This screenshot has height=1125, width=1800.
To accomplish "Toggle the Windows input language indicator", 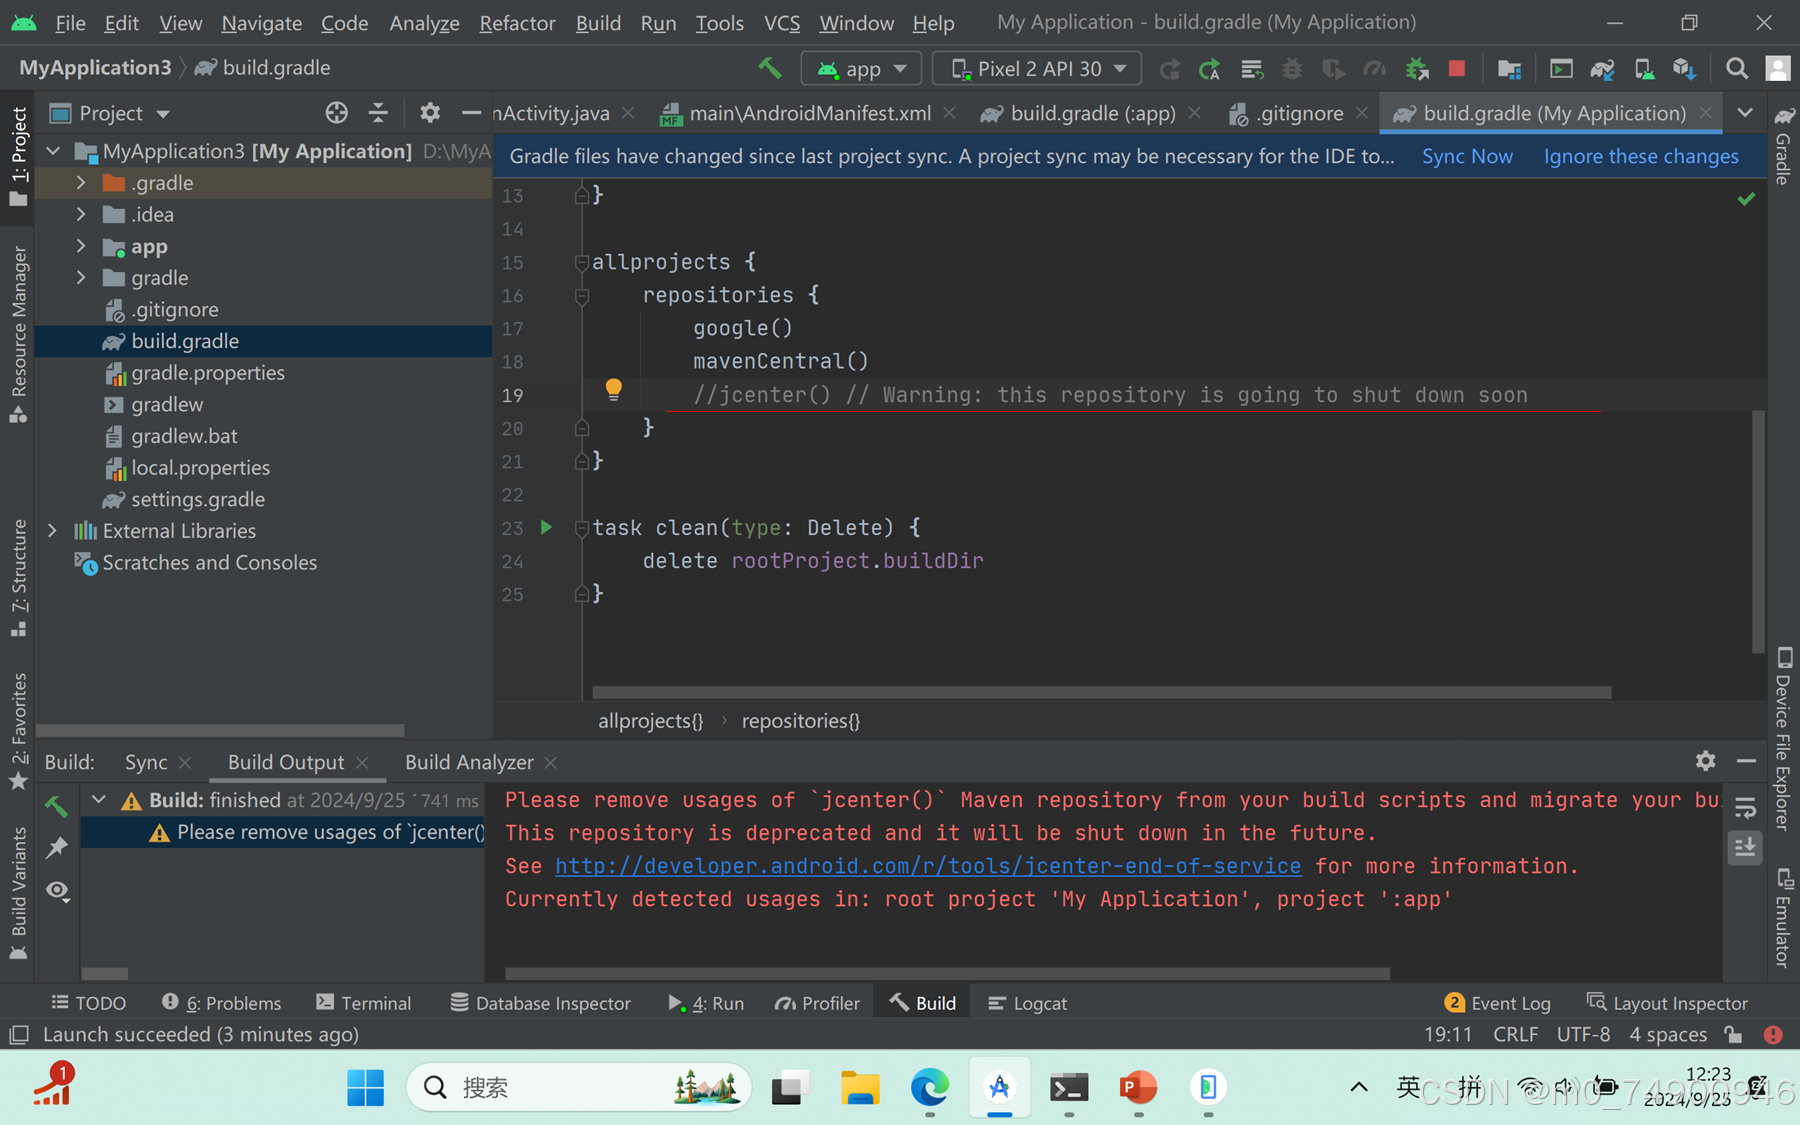I will click(1410, 1087).
